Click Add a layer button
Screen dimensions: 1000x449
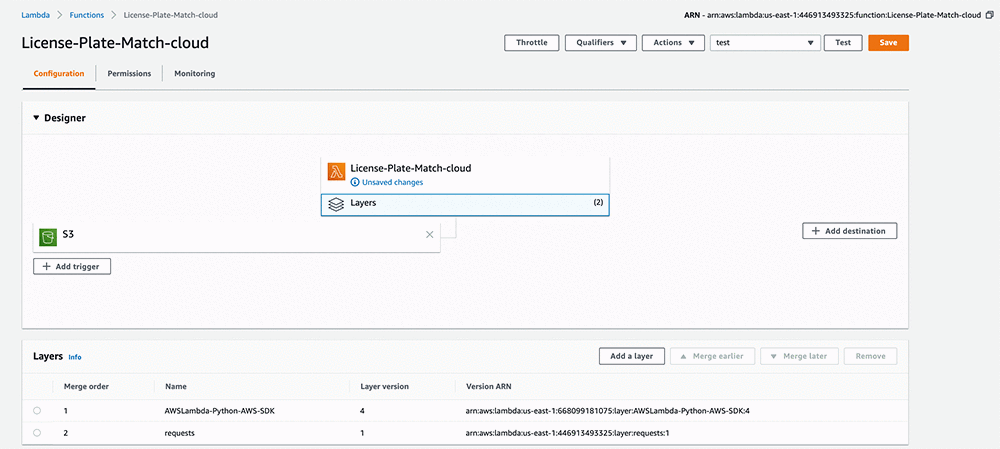point(632,357)
